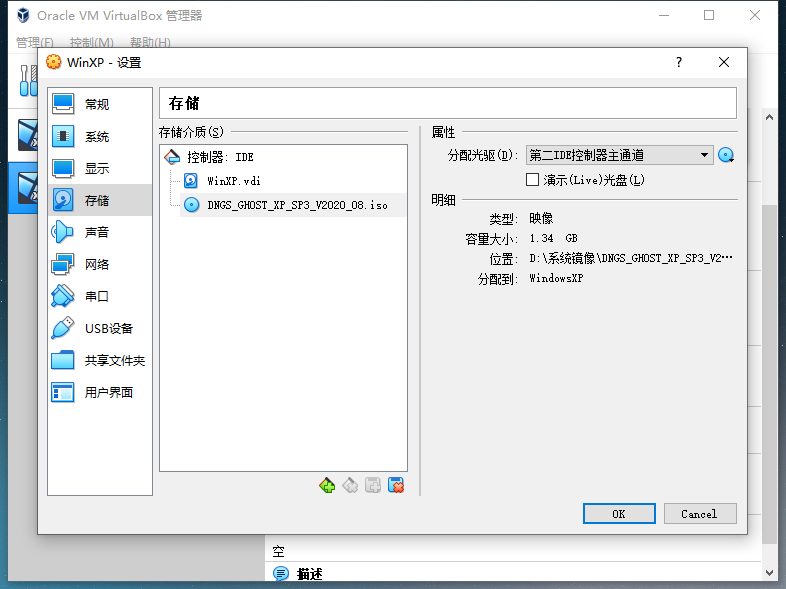Click the 描述 heading in main window
Viewport: 786px width, 589px height.
(x=309, y=574)
